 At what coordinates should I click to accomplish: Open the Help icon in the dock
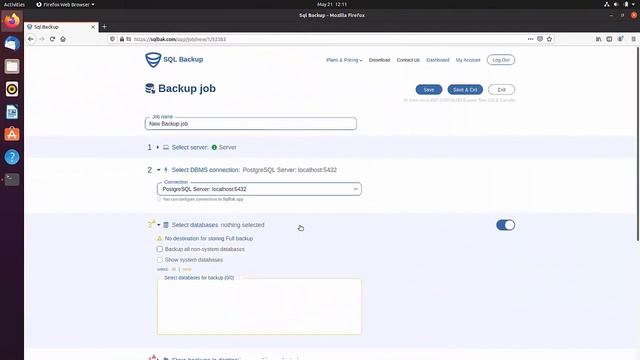pyautogui.click(x=12, y=157)
